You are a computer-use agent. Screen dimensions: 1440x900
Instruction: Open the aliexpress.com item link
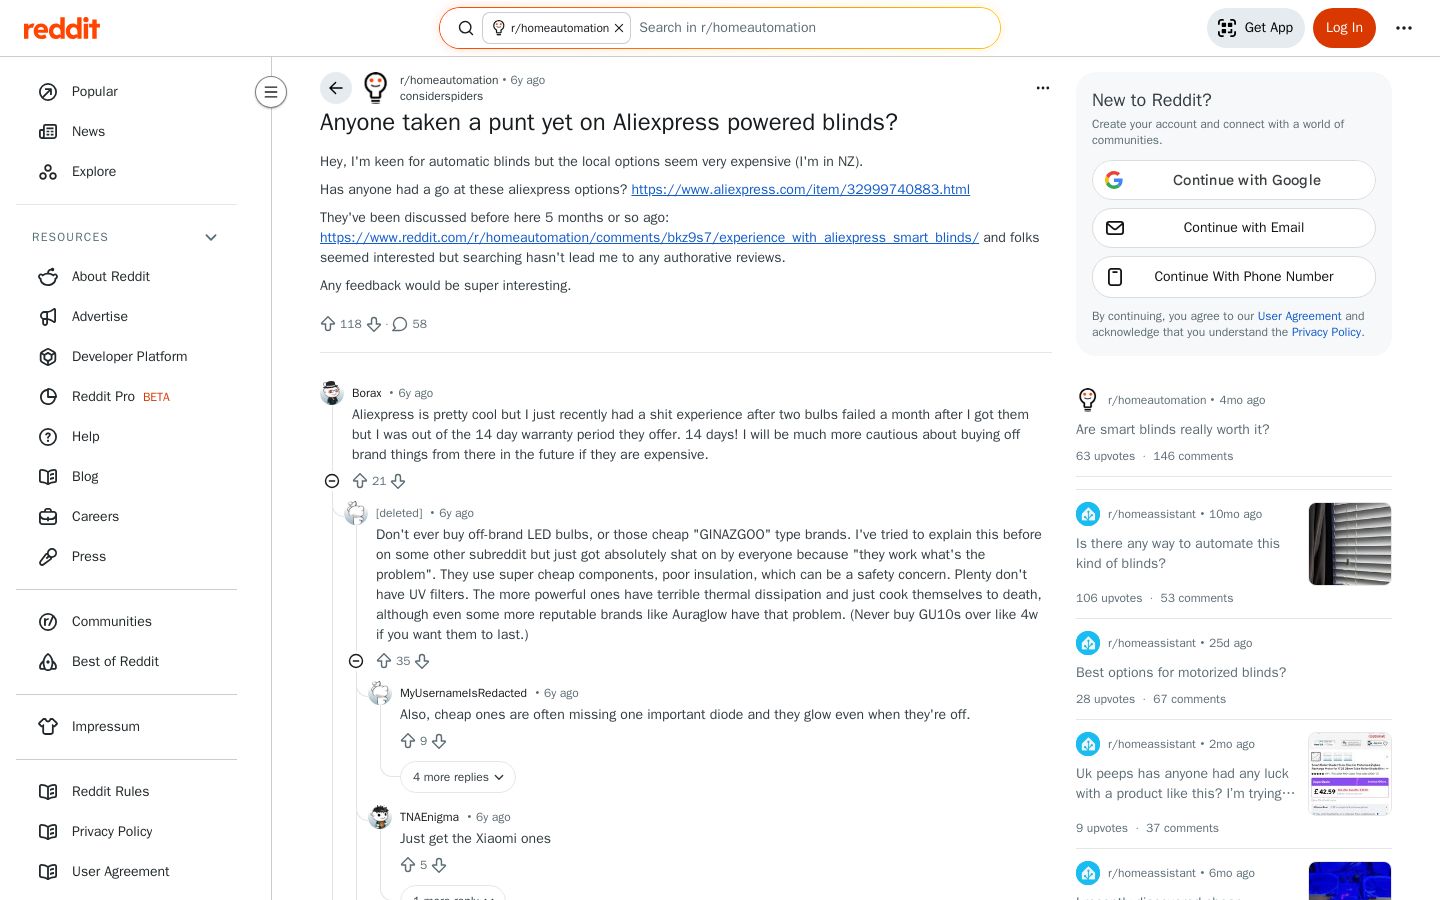pyautogui.click(x=800, y=189)
